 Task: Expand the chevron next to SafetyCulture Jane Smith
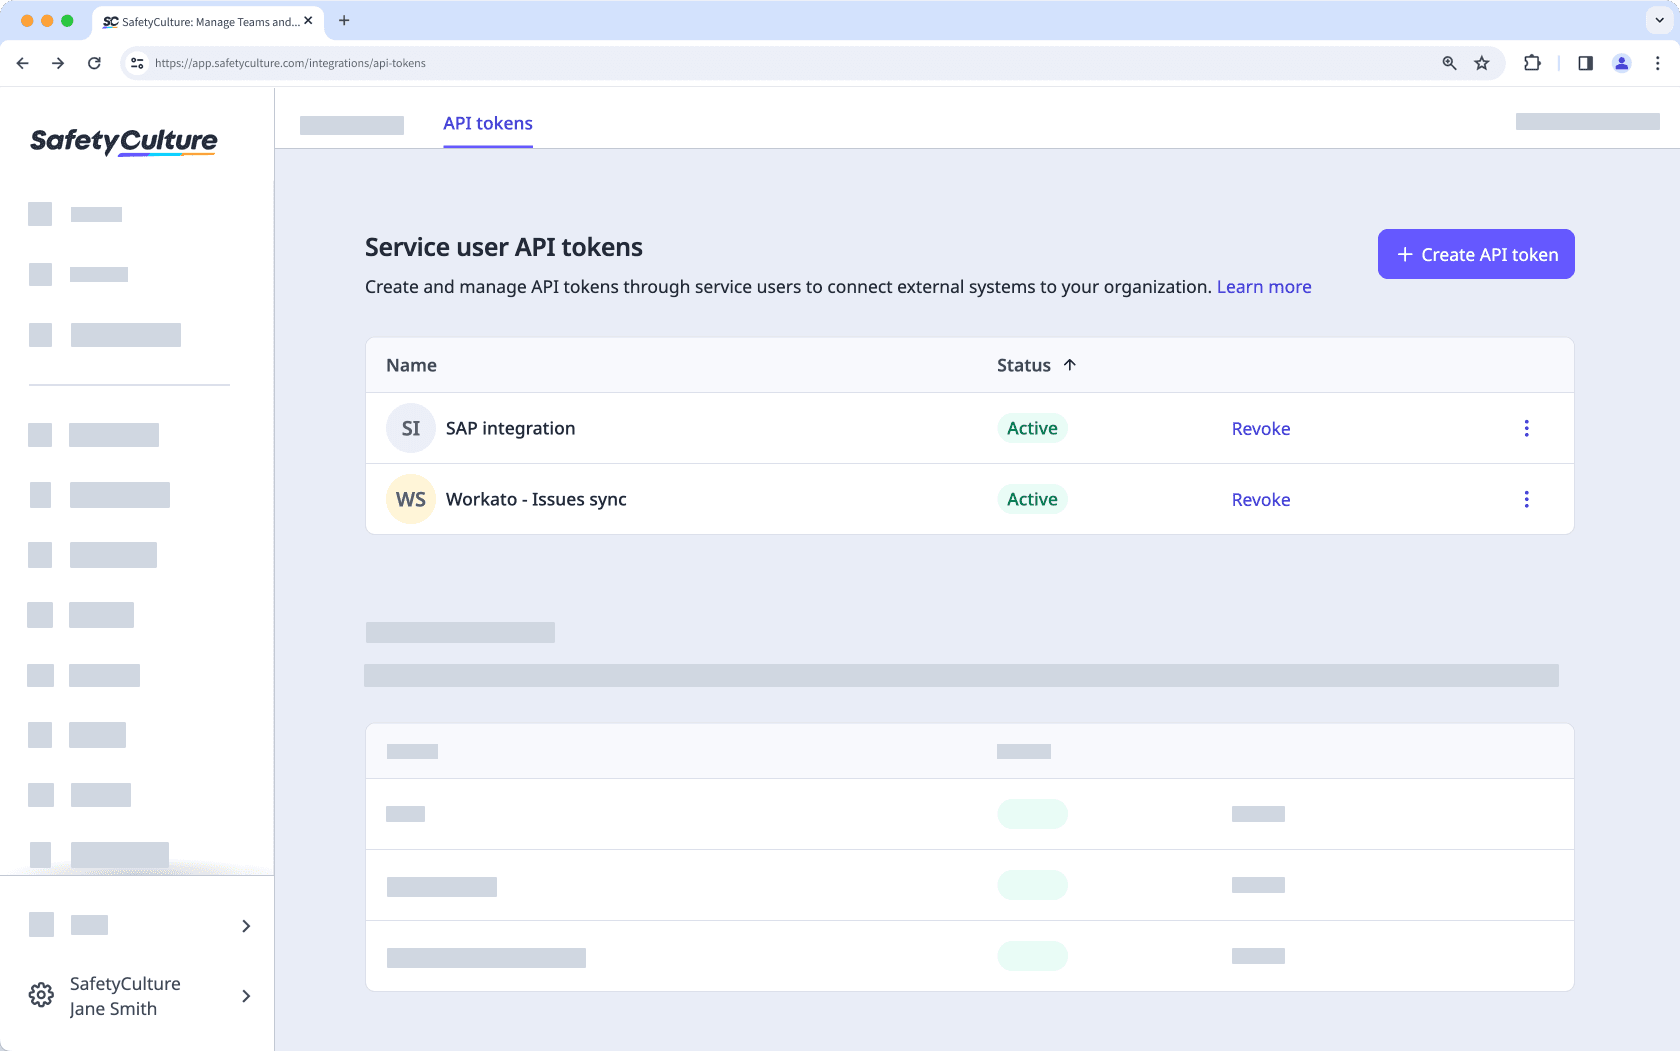246,996
